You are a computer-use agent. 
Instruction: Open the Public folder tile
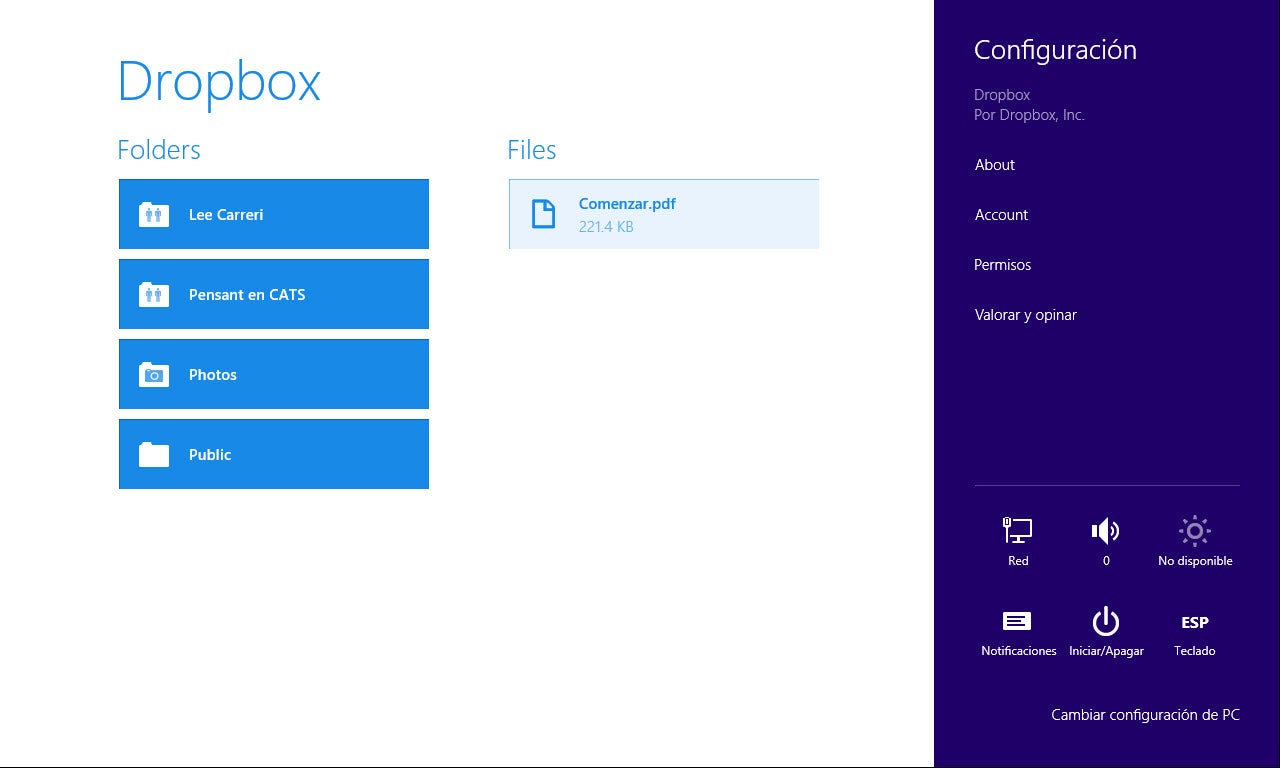[x=274, y=454]
